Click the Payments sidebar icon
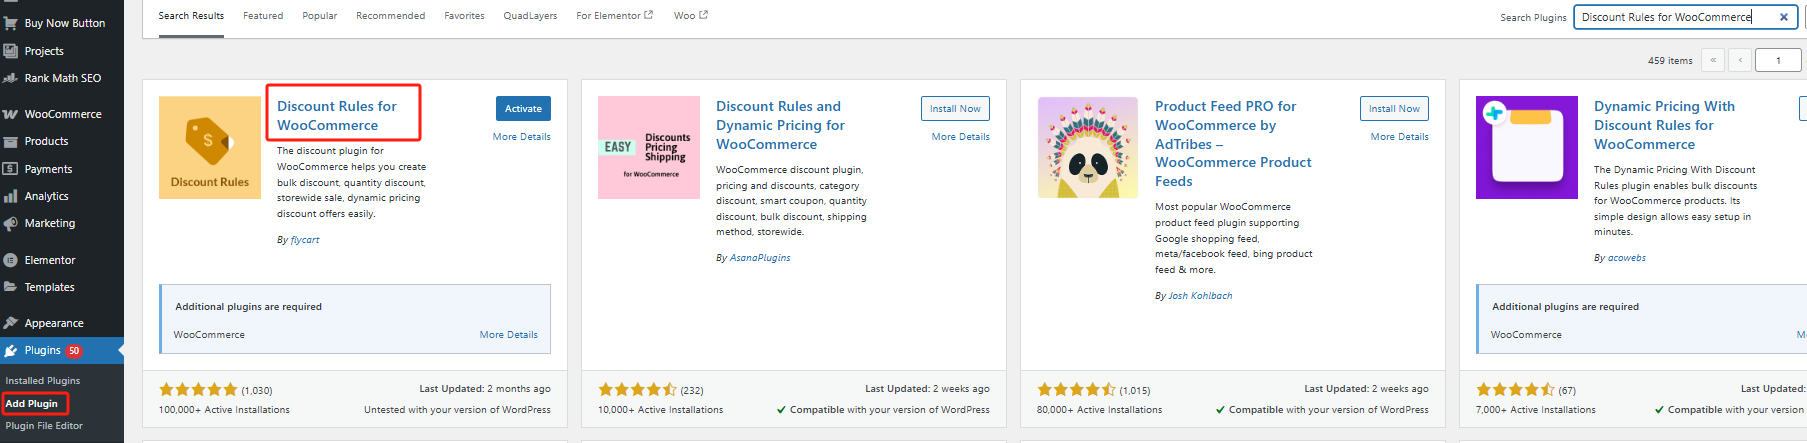 point(11,169)
